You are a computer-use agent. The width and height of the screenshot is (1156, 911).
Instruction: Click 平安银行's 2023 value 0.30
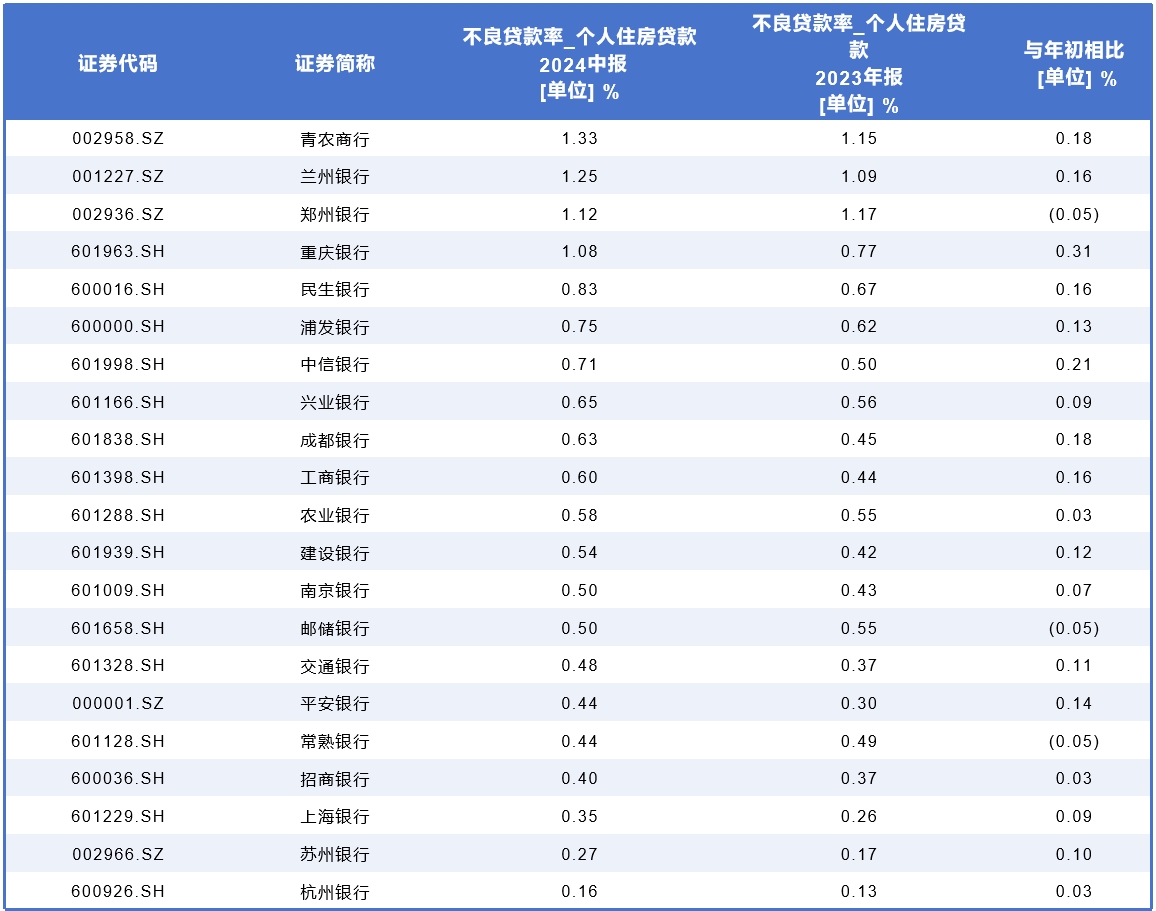point(859,703)
